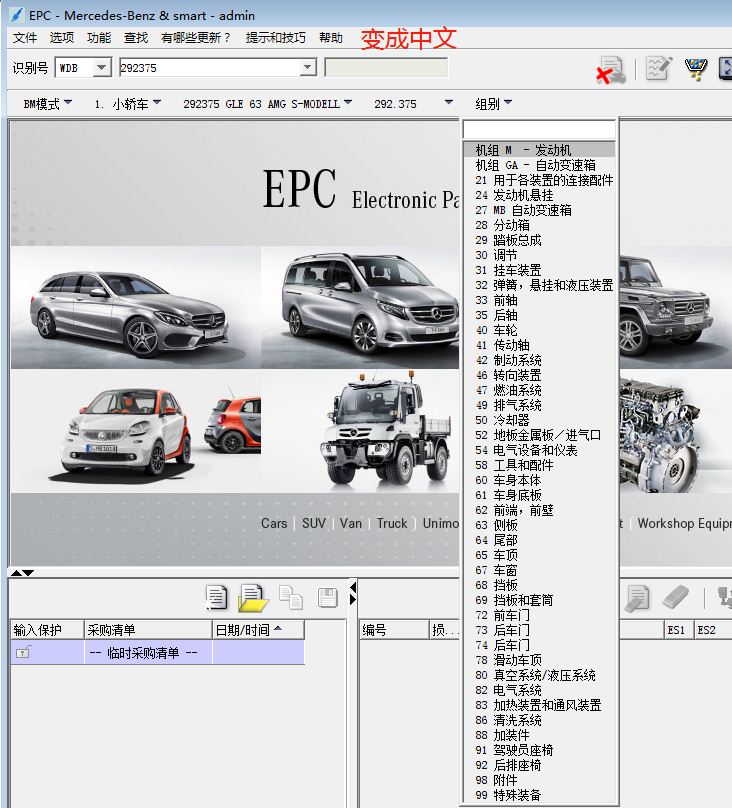The height and width of the screenshot is (808, 732).
Task: Click the 采购清单 column header
Action: pos(148,630)
